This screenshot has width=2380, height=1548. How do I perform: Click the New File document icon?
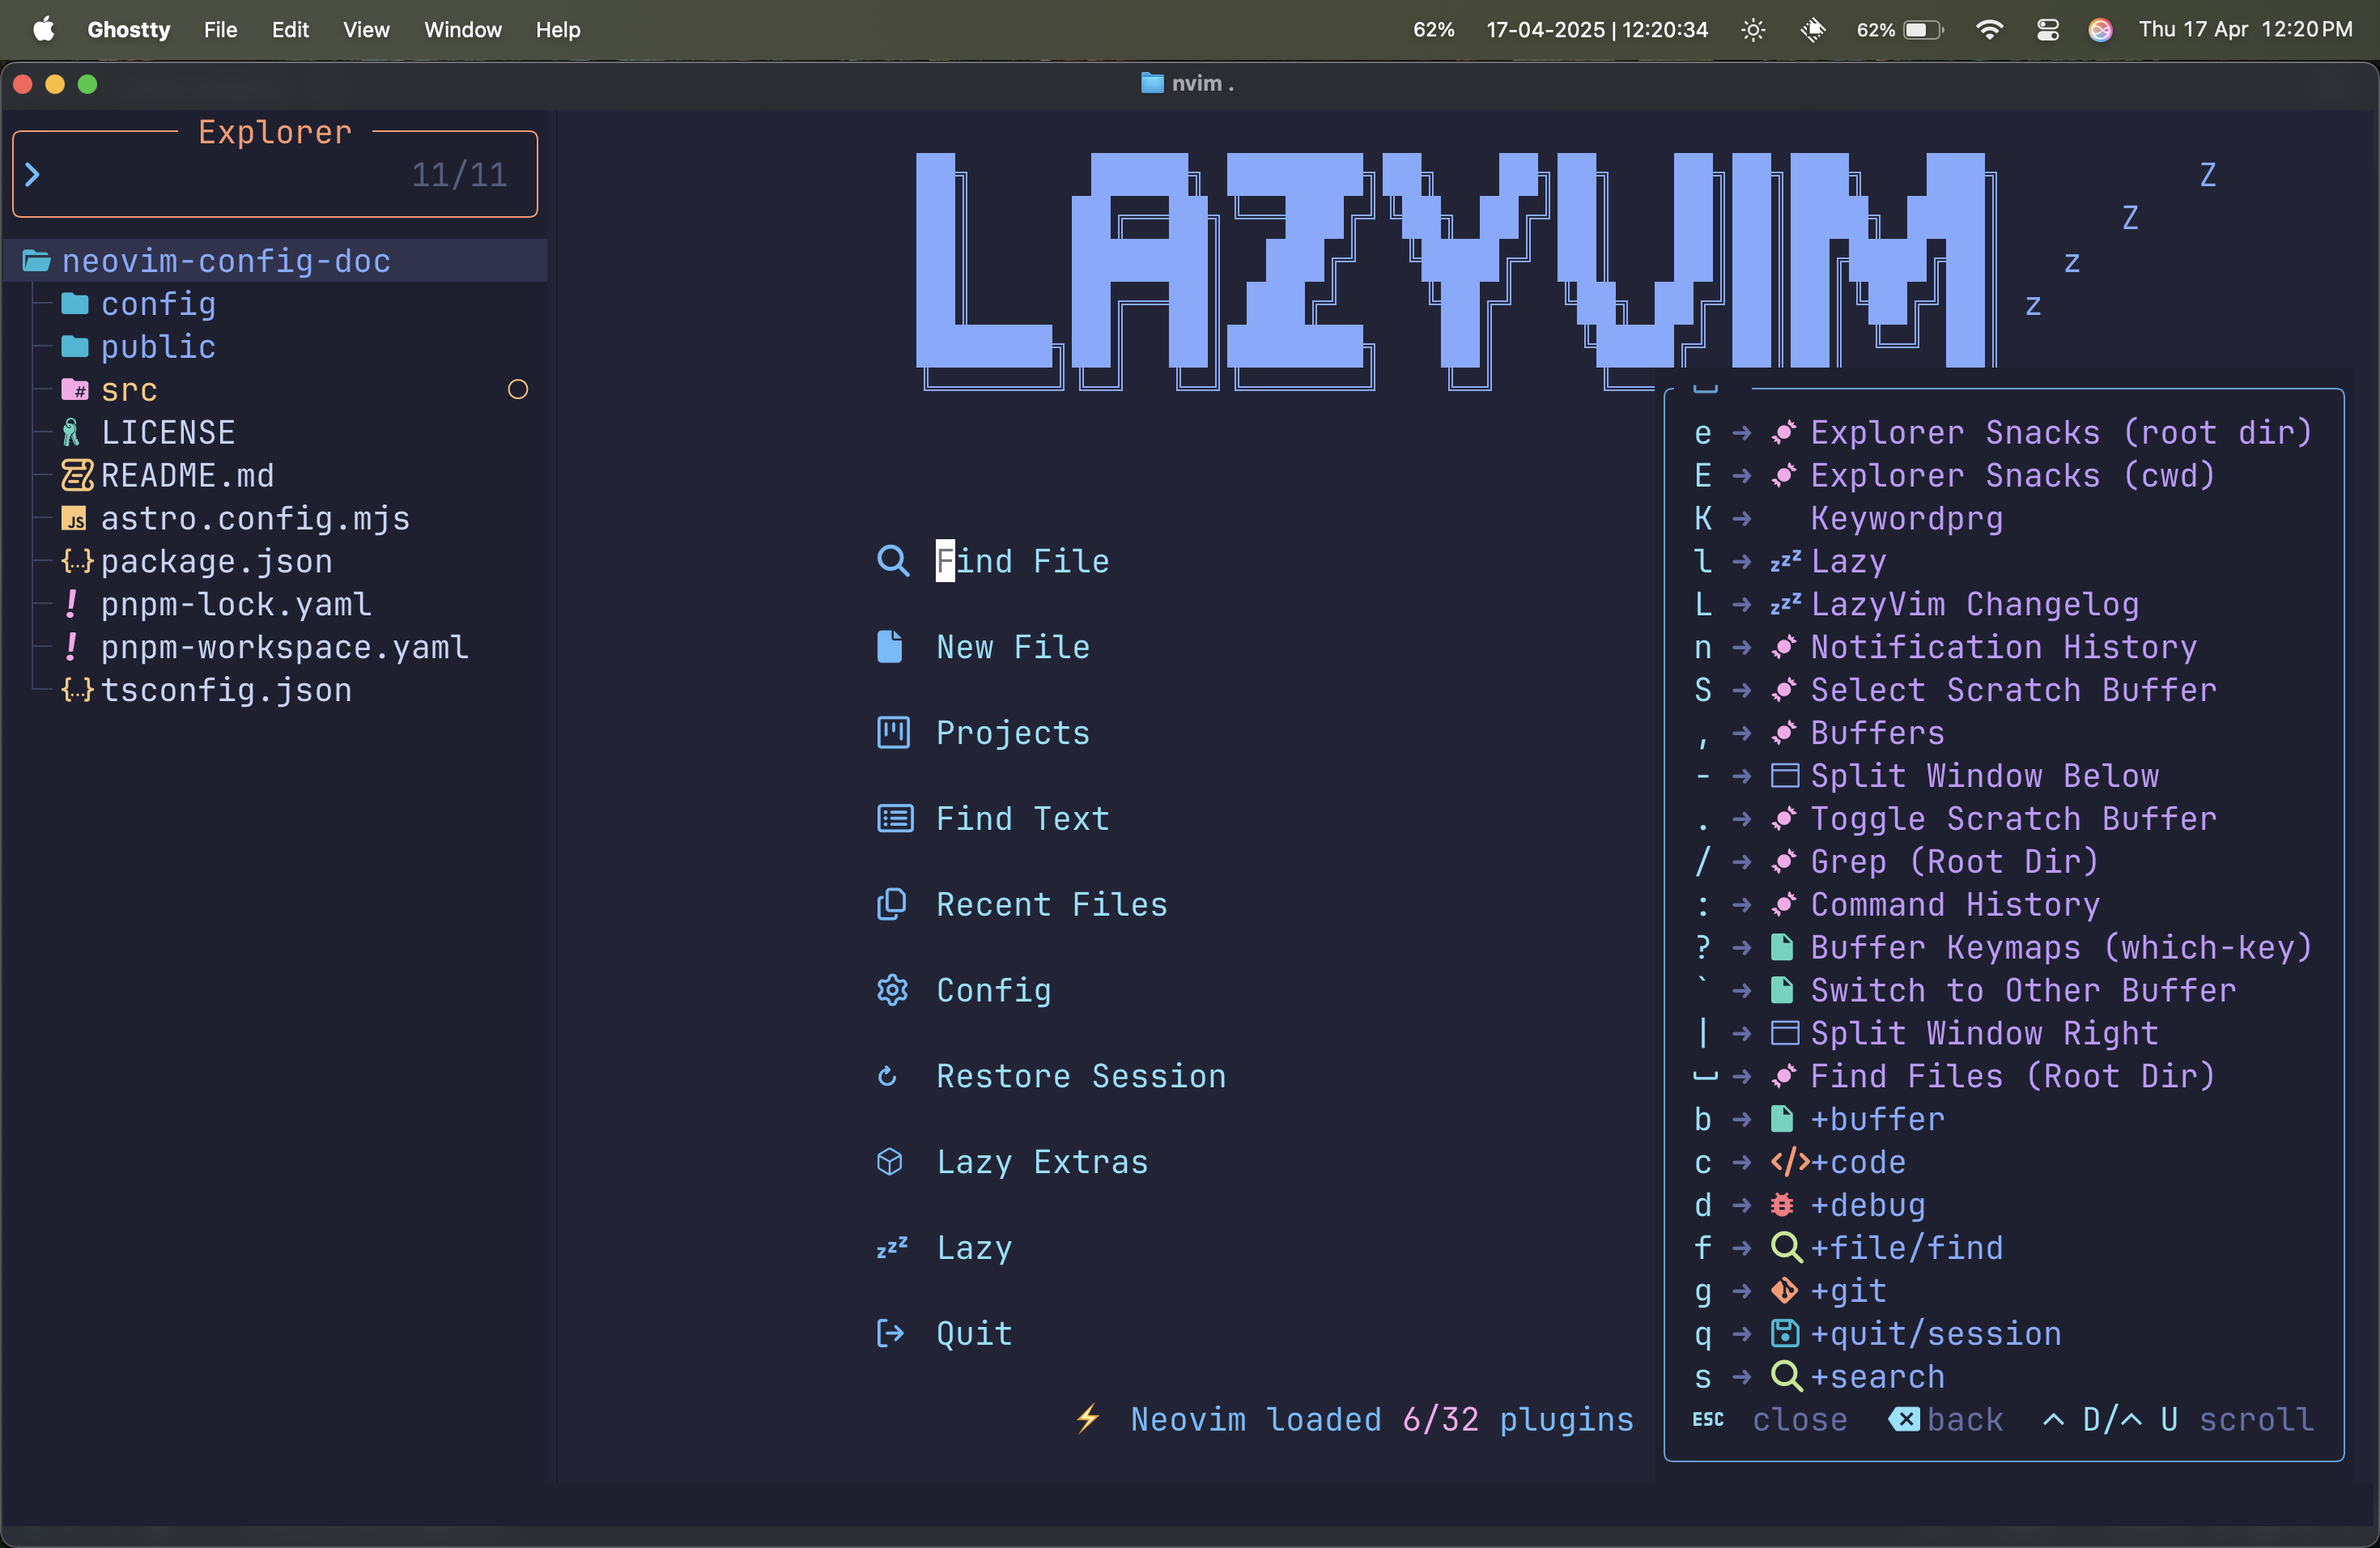coord(890,647)
